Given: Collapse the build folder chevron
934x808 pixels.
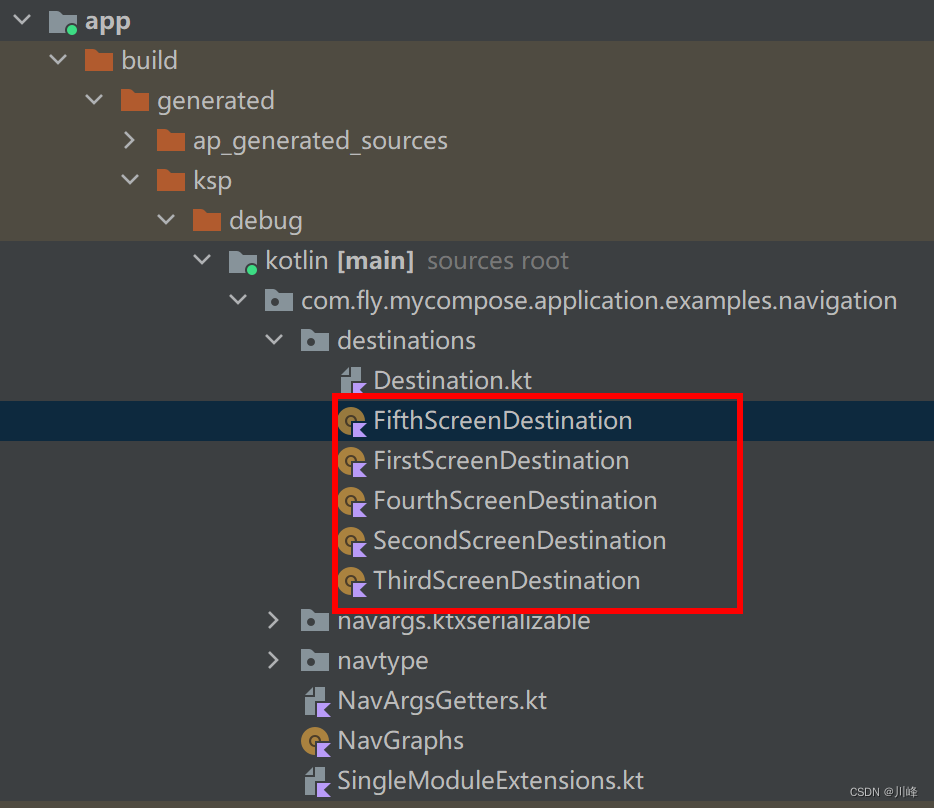Looking at the screenshot, I should click(x=58, y=60).
